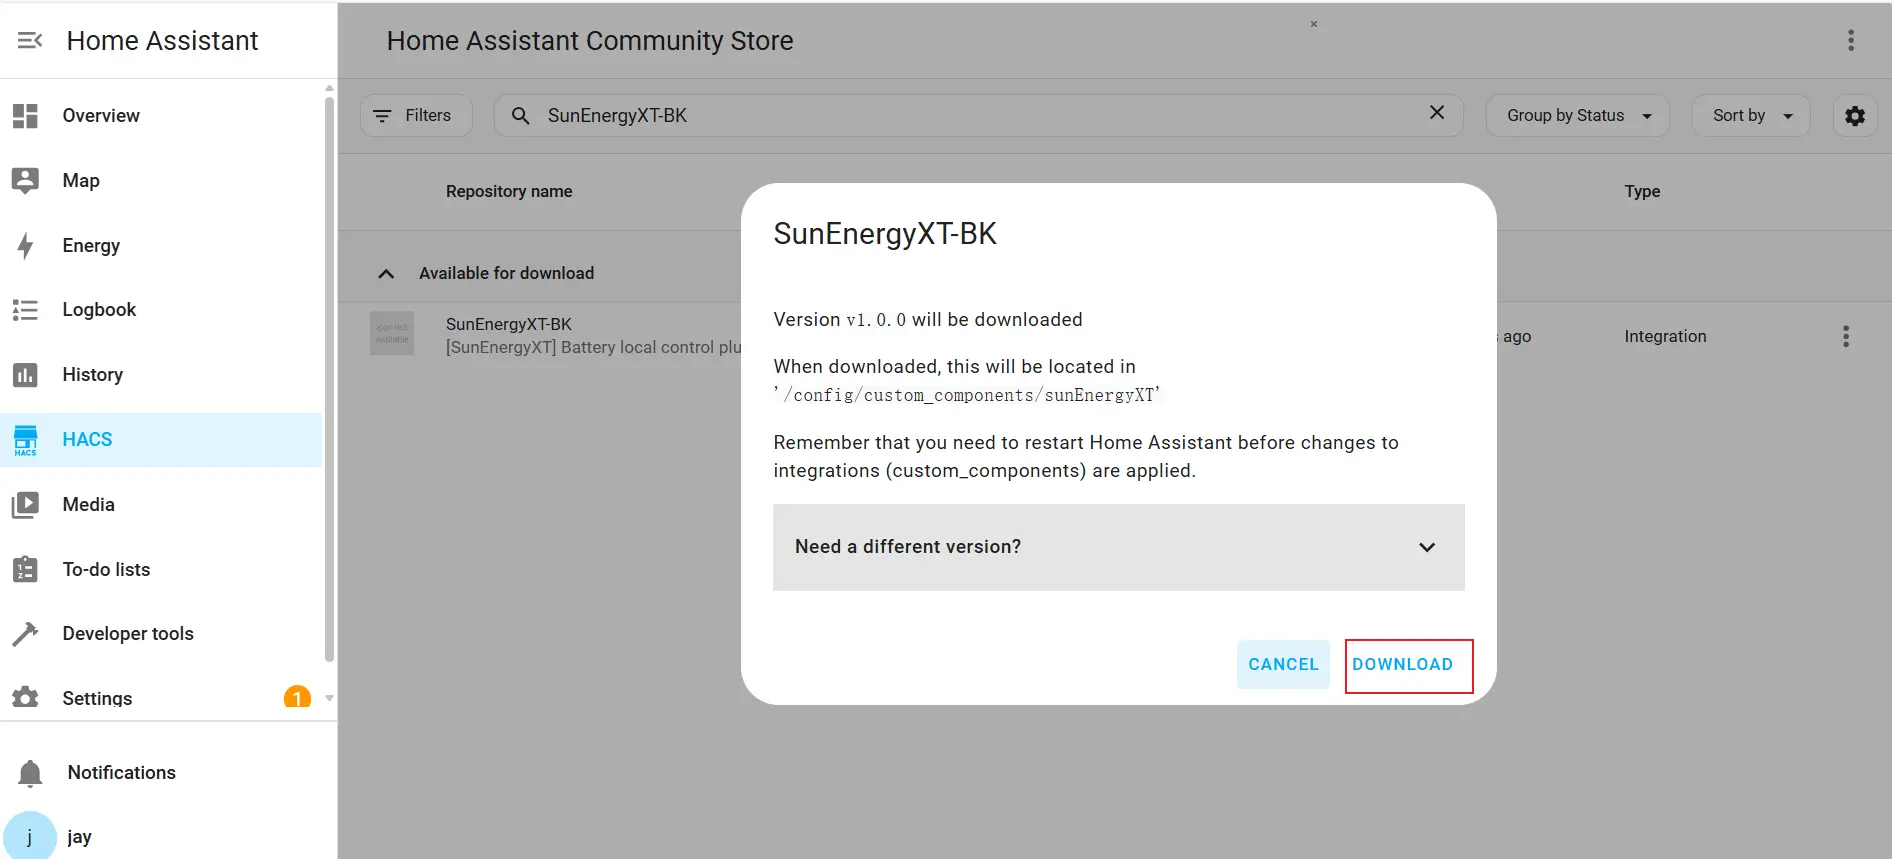Screen dimensions: 1892x859
Task: Collapse the 'Available for download' group
Action: point(386,274)
